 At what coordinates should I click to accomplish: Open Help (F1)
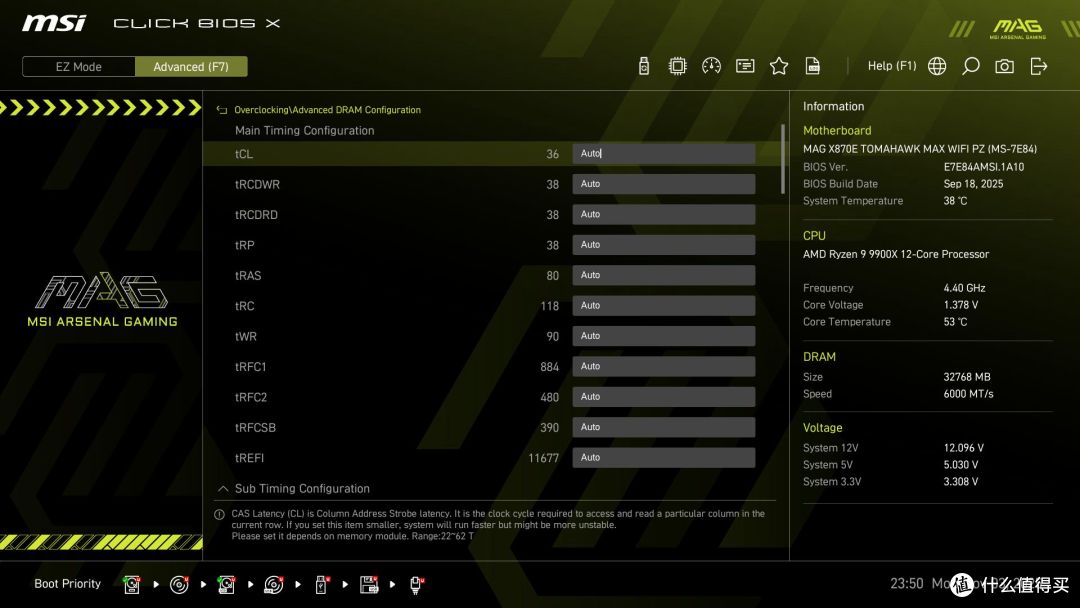[x=892, y=66]
